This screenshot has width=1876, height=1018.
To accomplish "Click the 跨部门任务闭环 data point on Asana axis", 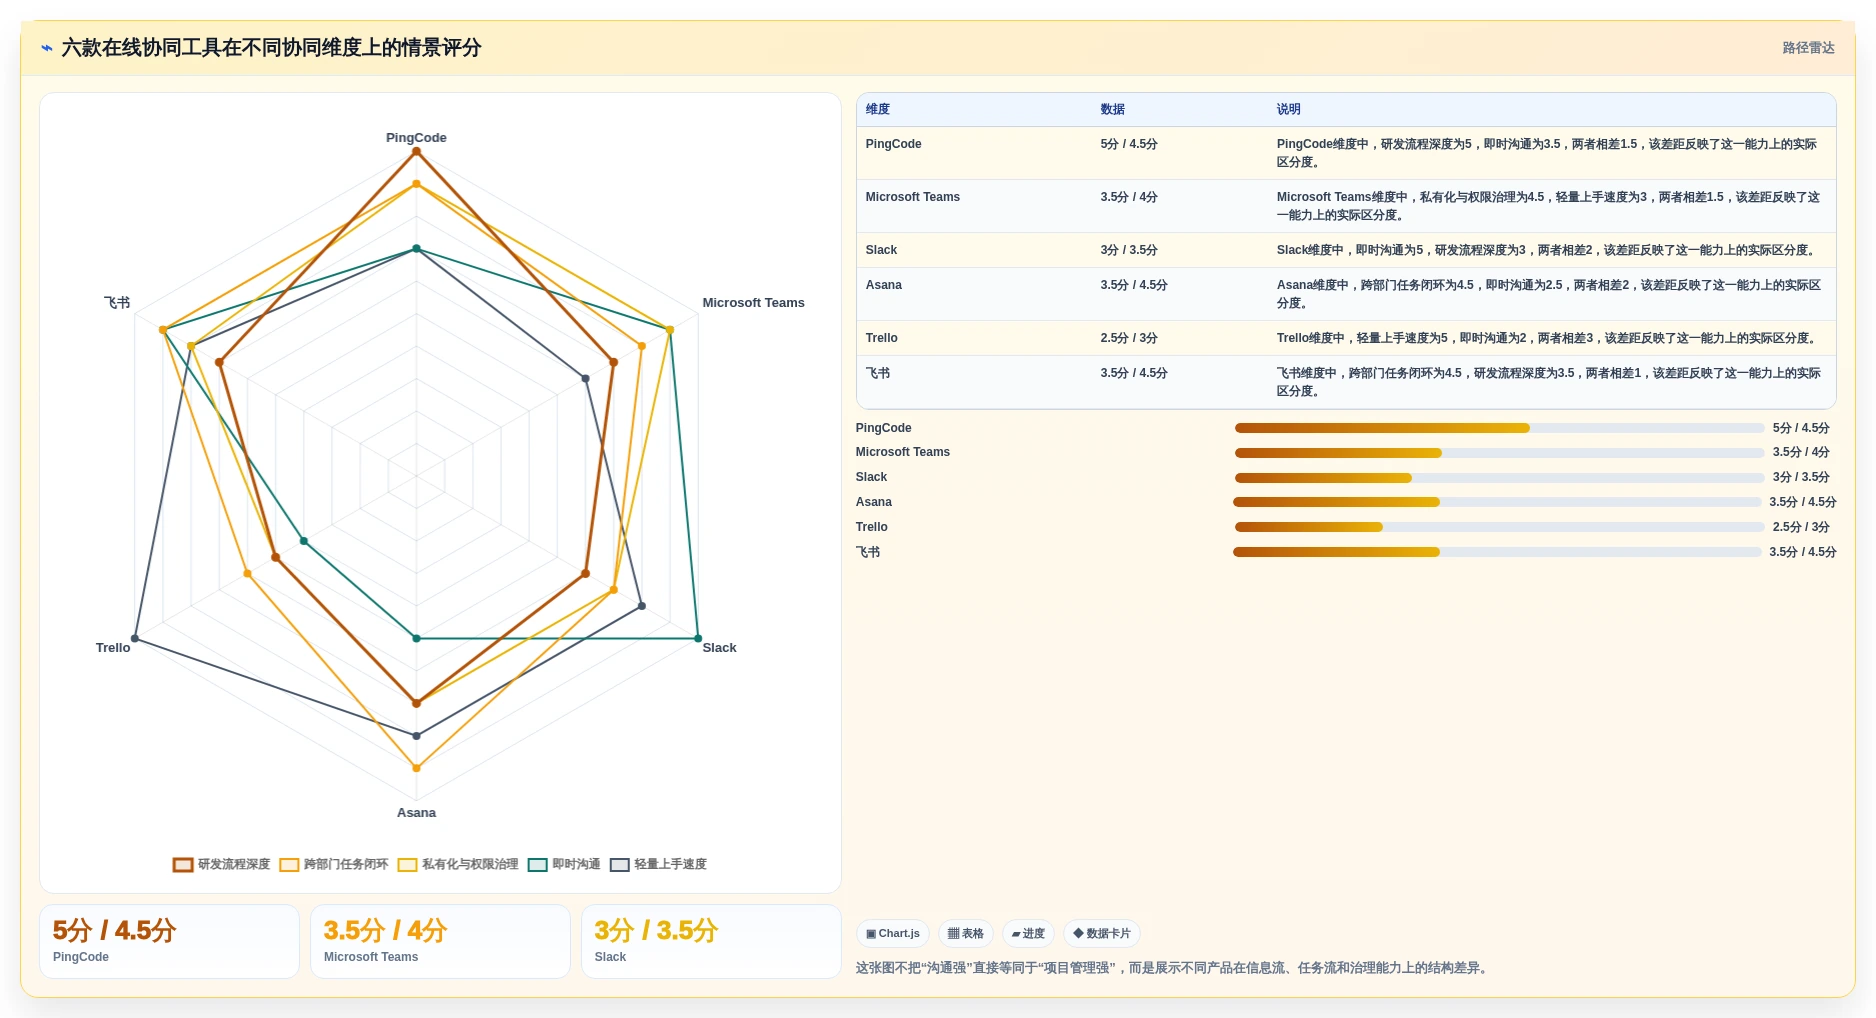I will [x=416, y=768].
